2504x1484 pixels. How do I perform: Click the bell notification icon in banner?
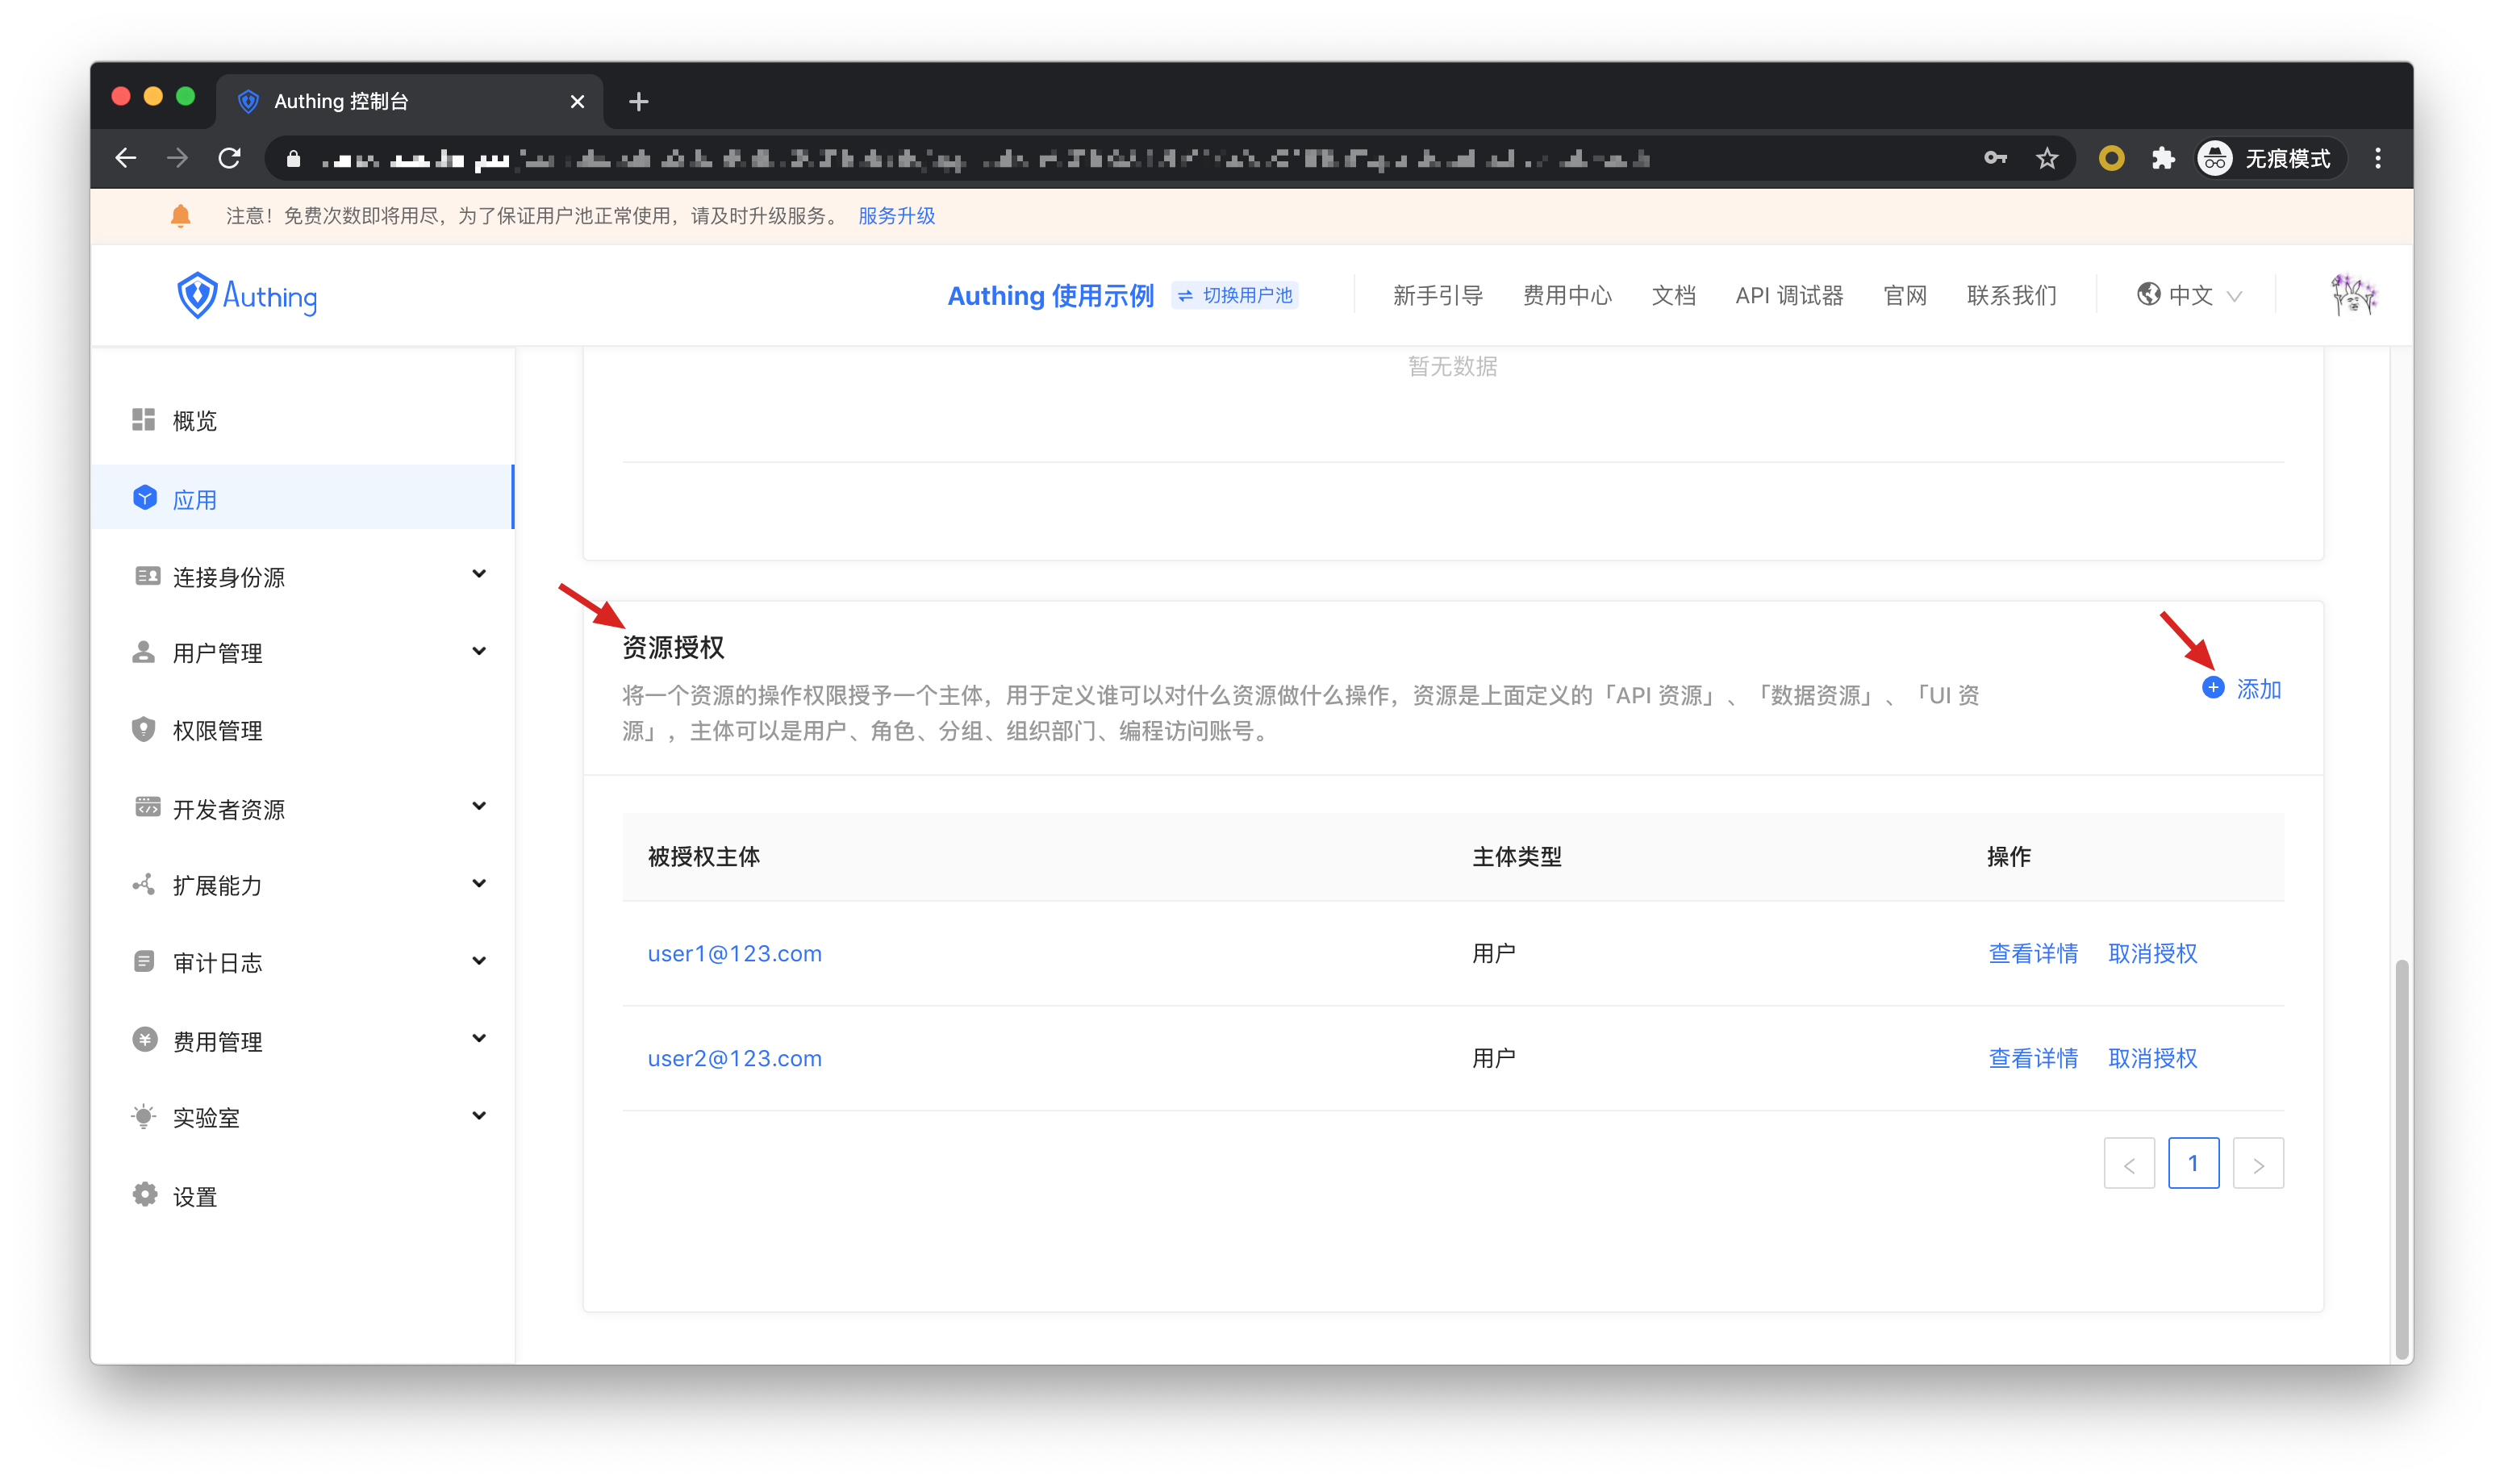point(180,216)
